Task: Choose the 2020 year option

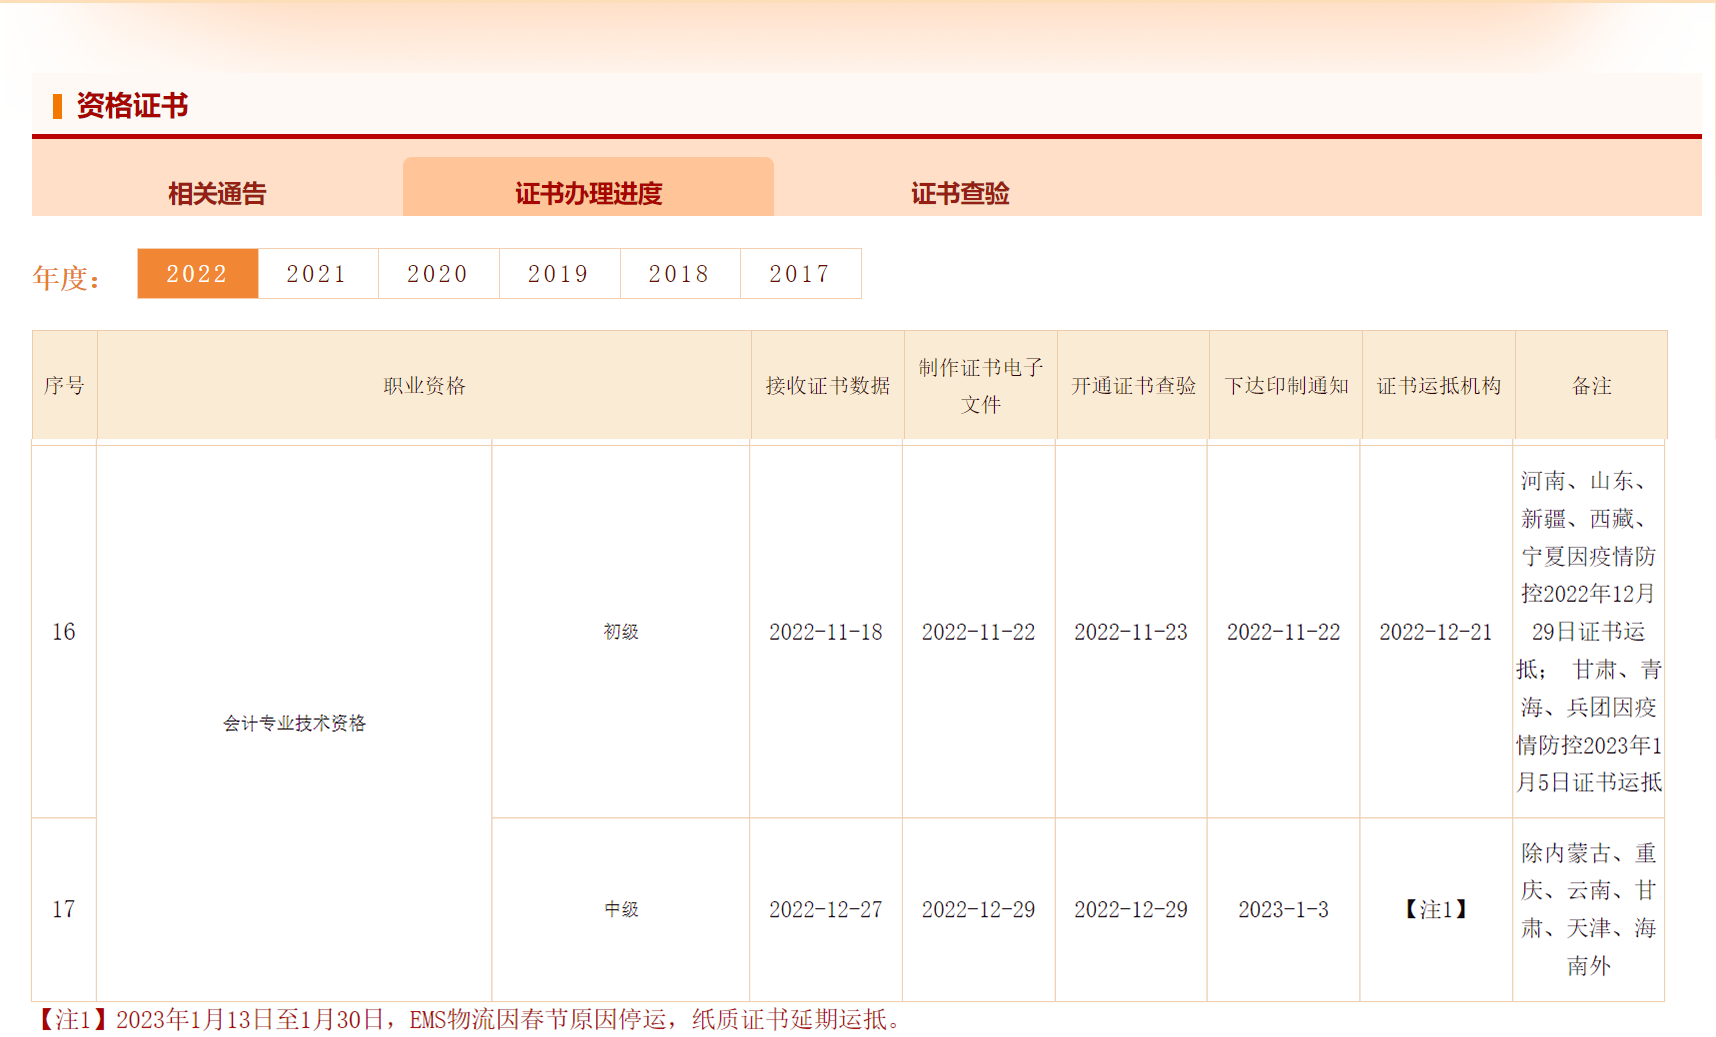Action: (438, 274)
